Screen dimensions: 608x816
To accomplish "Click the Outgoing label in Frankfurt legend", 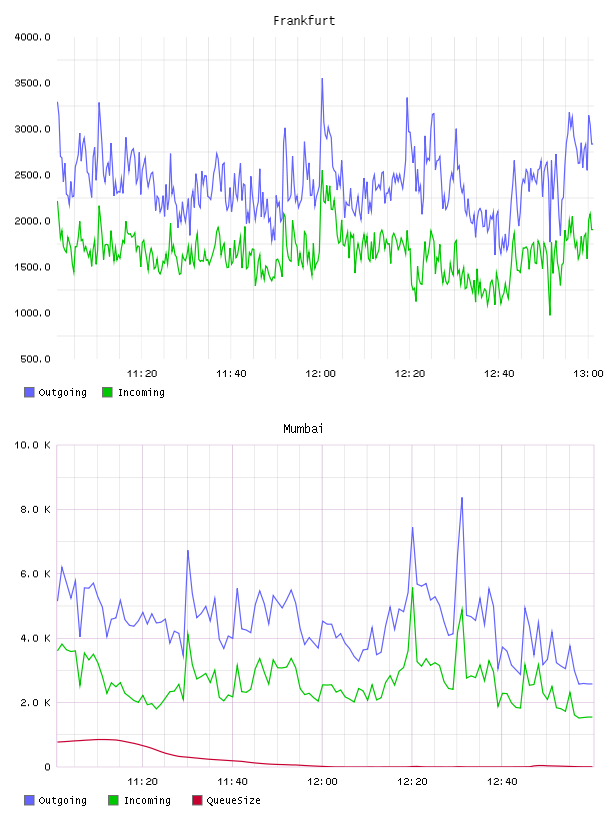I will pos(62,393).
